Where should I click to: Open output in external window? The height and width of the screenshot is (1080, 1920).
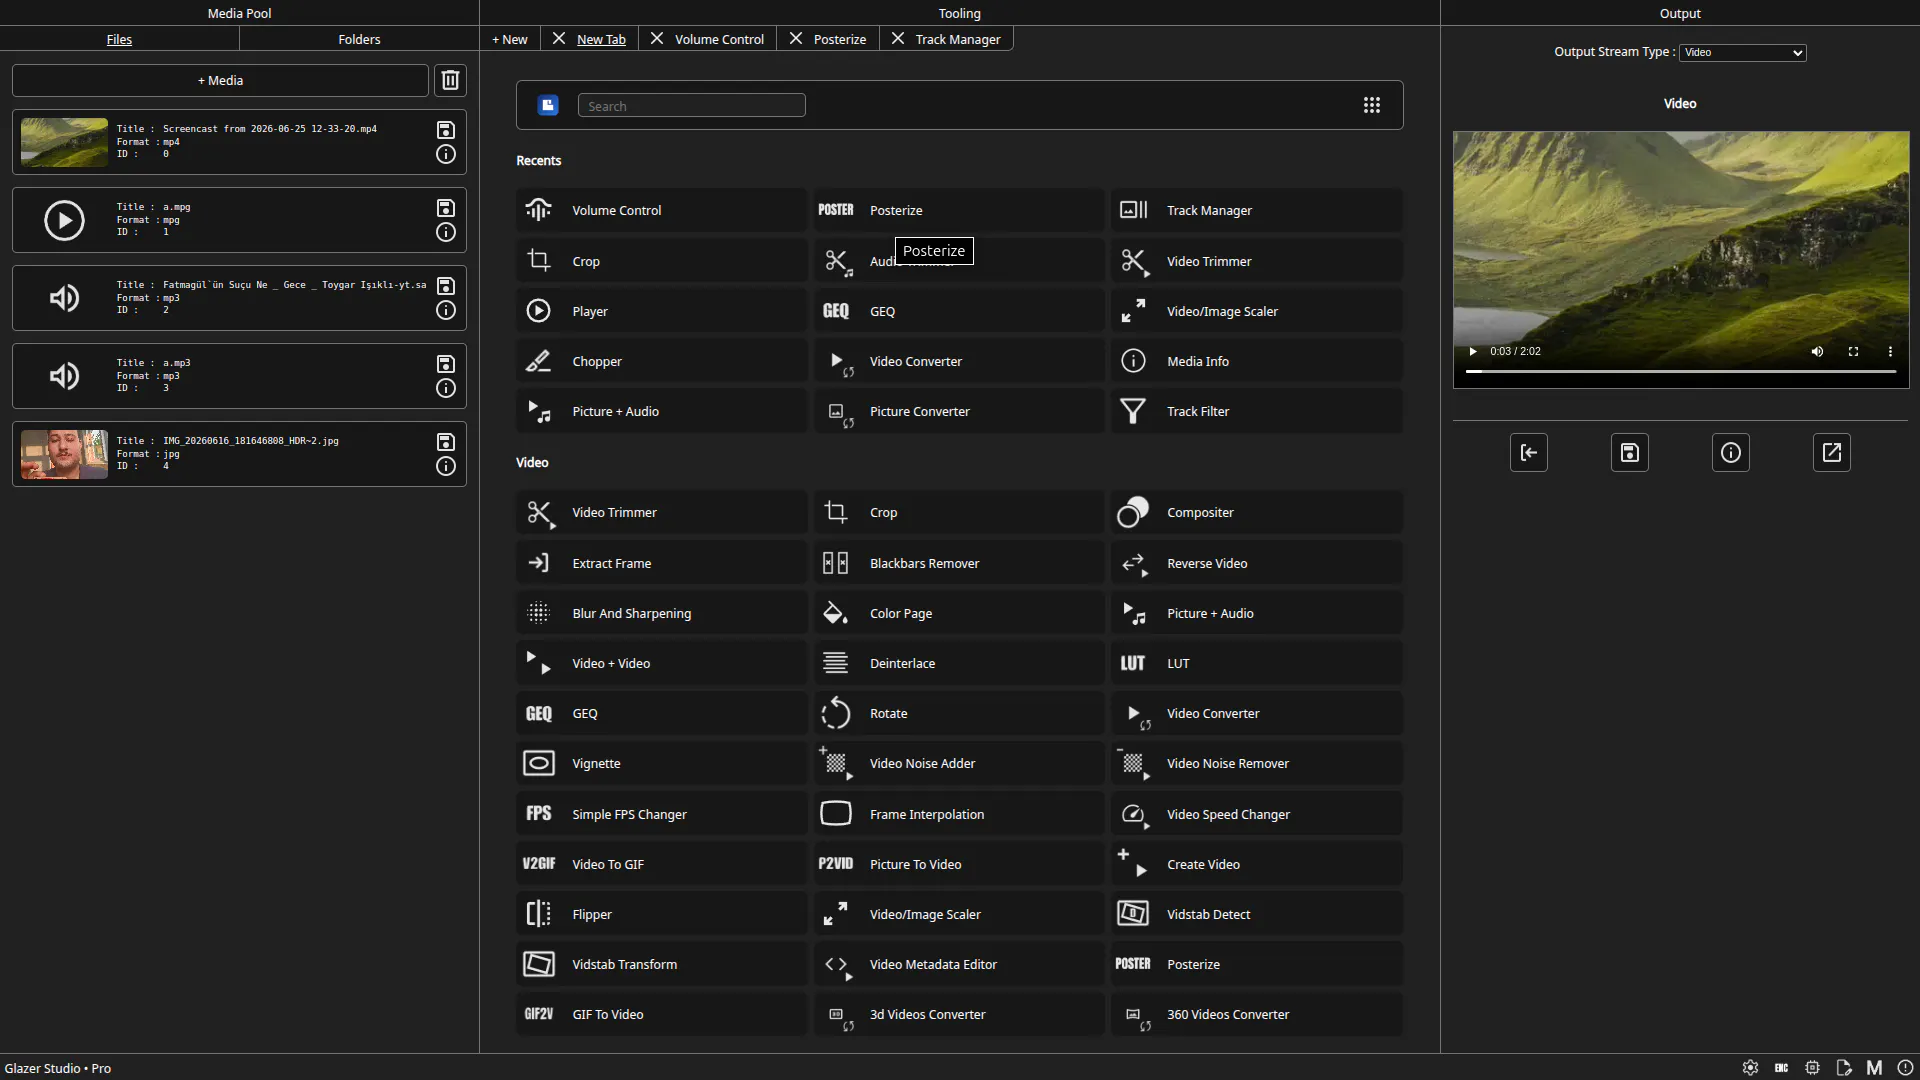pyautogui.click(x=1832, y=452)
